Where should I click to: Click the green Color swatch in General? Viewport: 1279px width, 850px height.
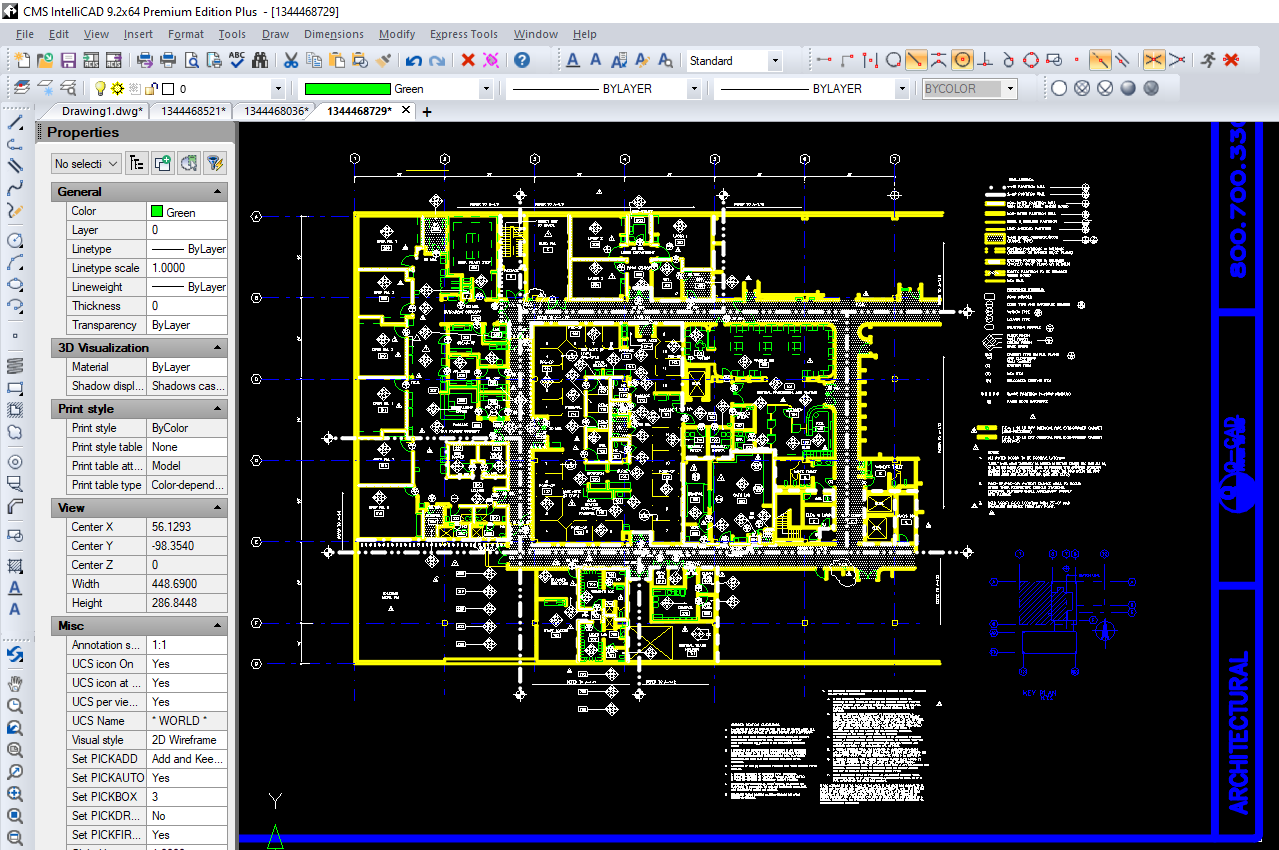pyautogui.click(x=157, y=211)
